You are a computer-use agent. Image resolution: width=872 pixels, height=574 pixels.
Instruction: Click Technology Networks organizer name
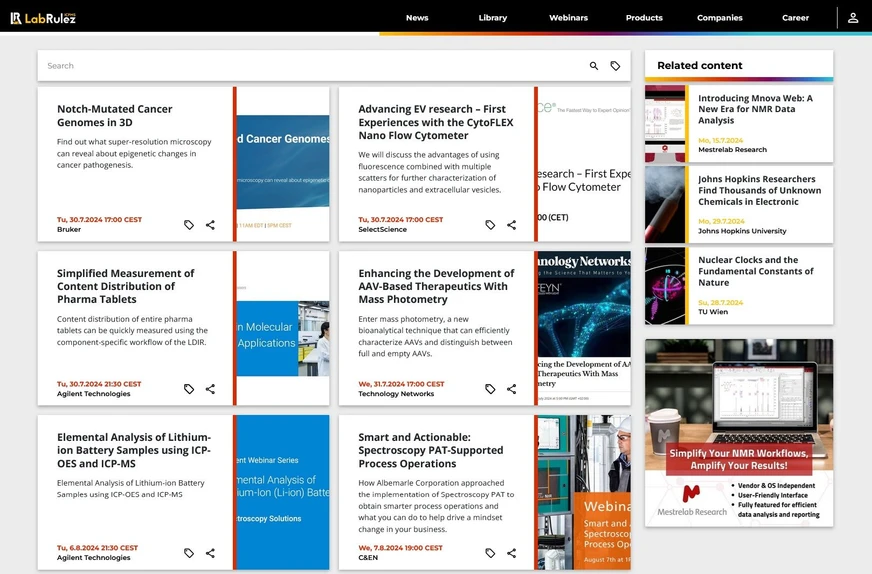coord(396,394)
